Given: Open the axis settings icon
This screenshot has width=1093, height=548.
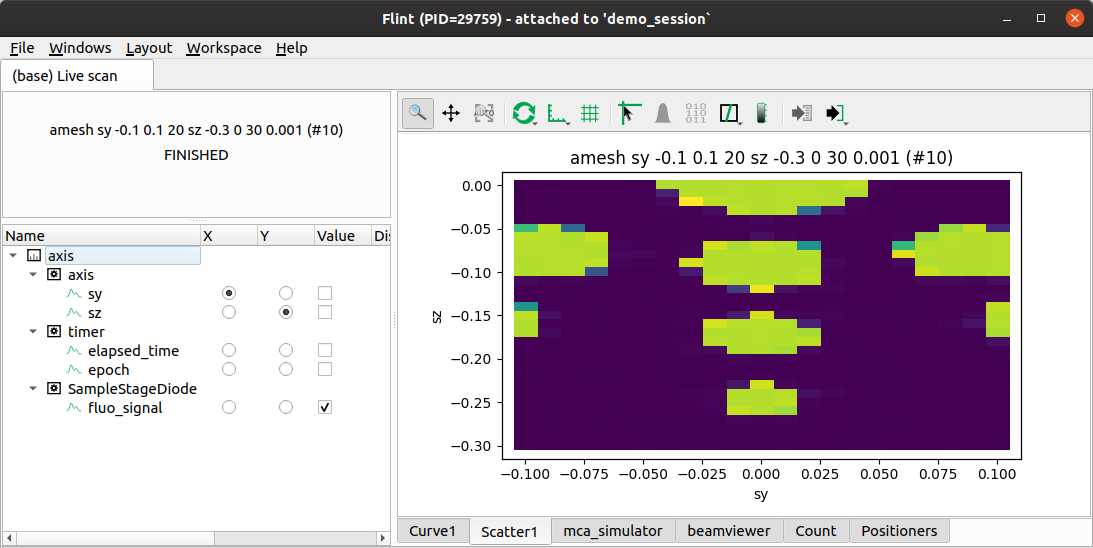Looking at the screenshot, I should pos(557,113).
